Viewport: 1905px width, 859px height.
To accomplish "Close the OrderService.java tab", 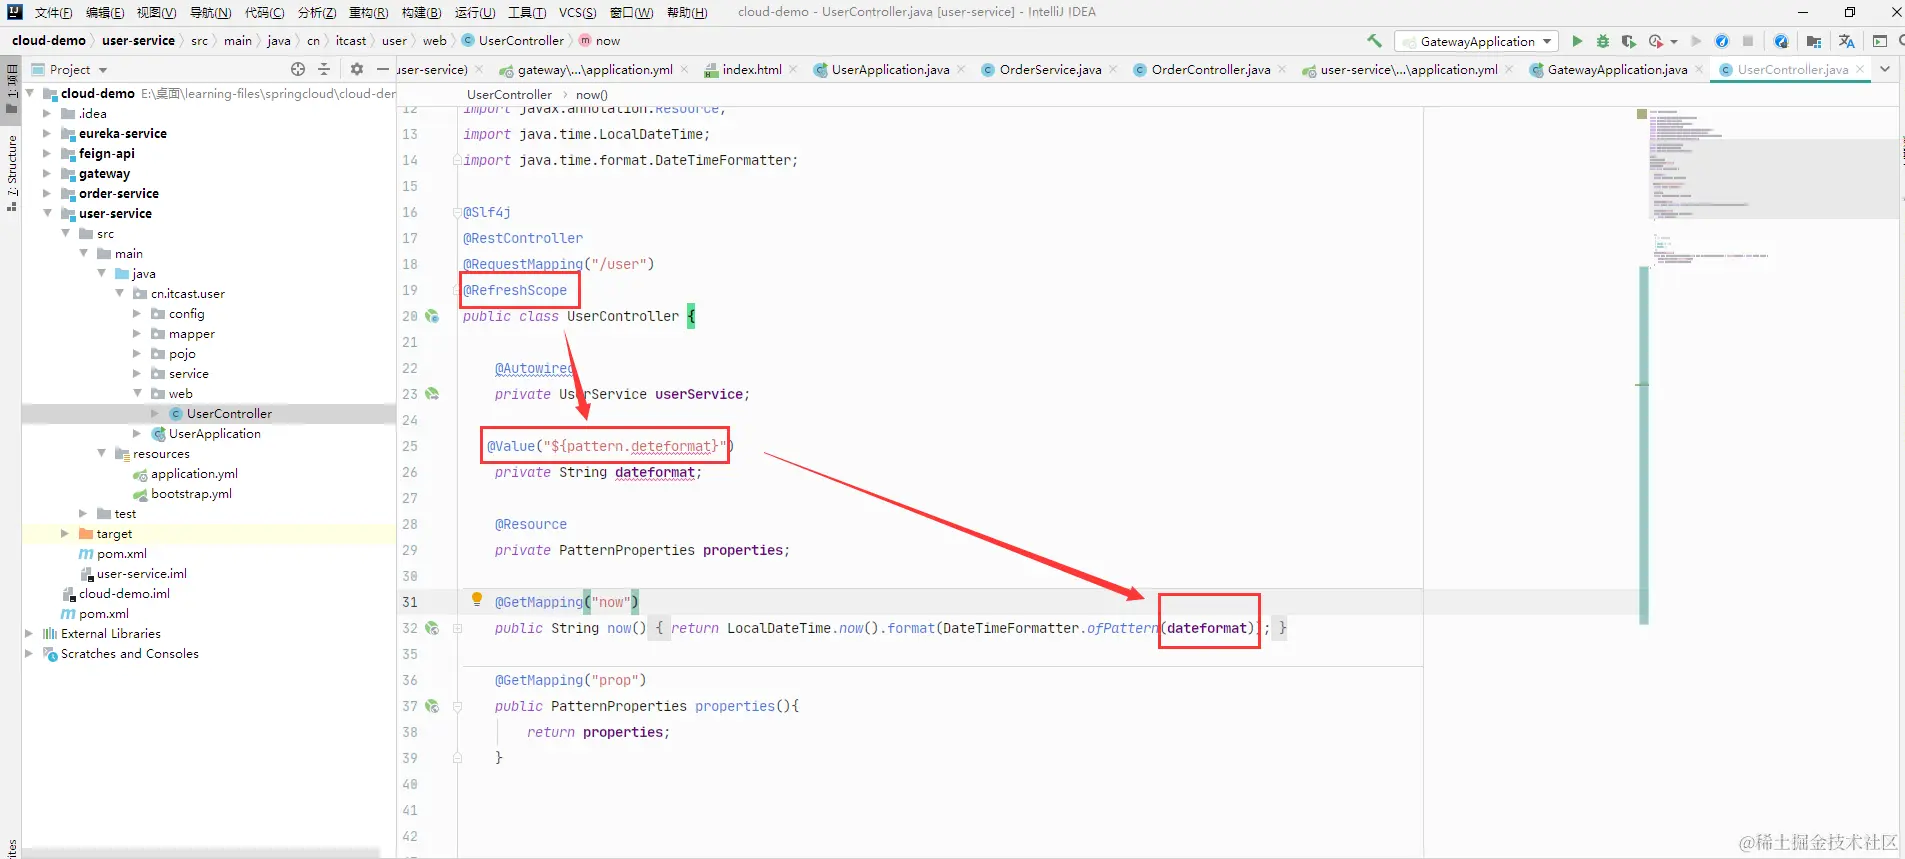I will tap(1113, 69).
